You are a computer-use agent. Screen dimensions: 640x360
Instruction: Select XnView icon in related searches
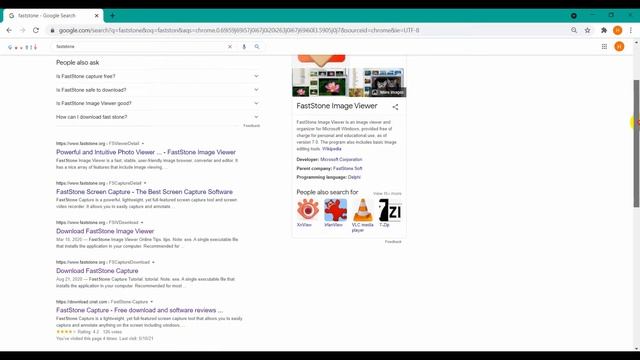[308, 210]
